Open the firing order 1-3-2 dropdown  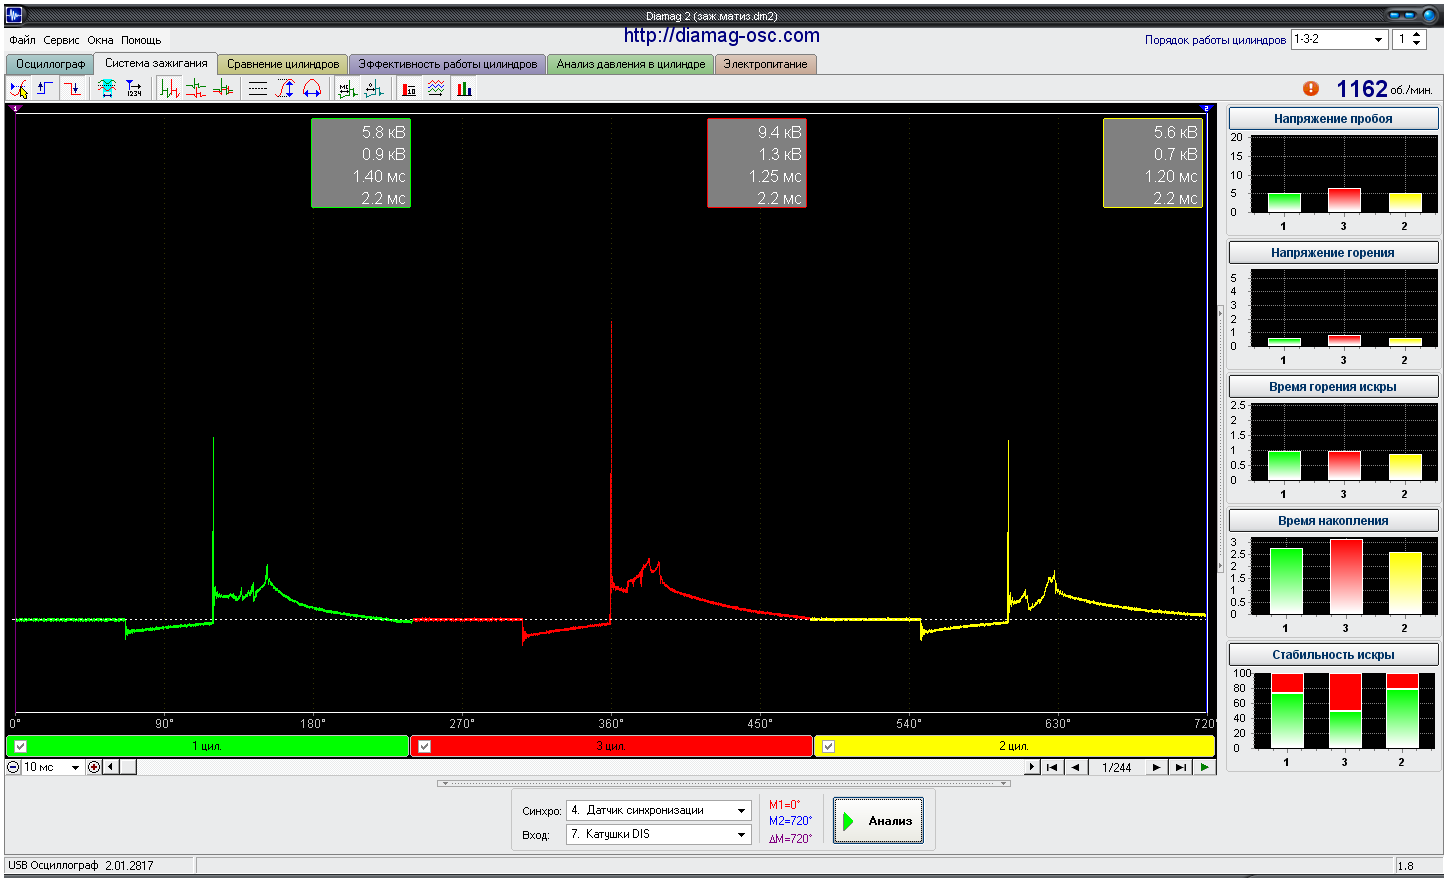[1339, 39]
